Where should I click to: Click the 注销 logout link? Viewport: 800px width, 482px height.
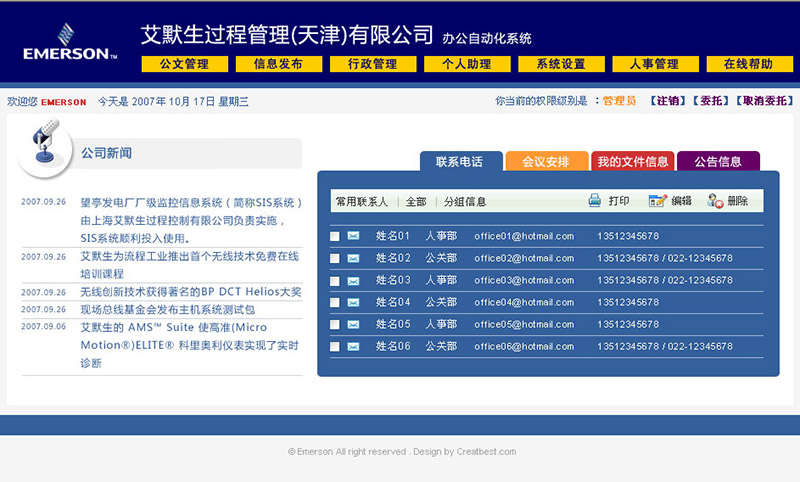point(667,101)
